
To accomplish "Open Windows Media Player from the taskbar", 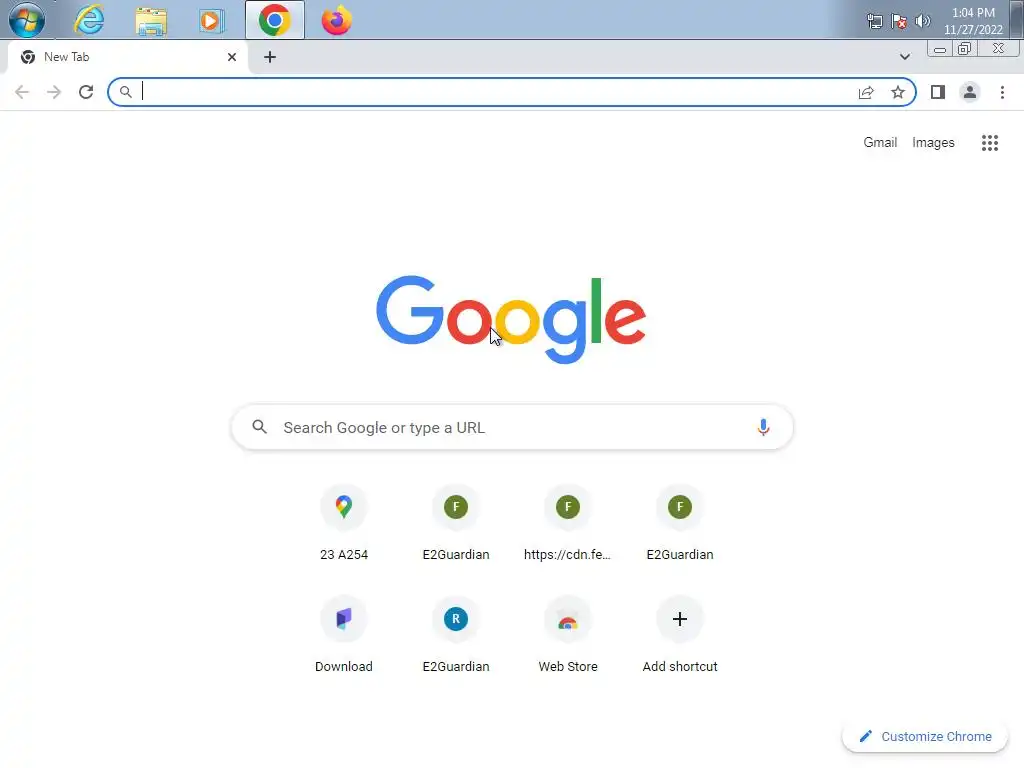I will pyautogui.click(x=212, y=20).
